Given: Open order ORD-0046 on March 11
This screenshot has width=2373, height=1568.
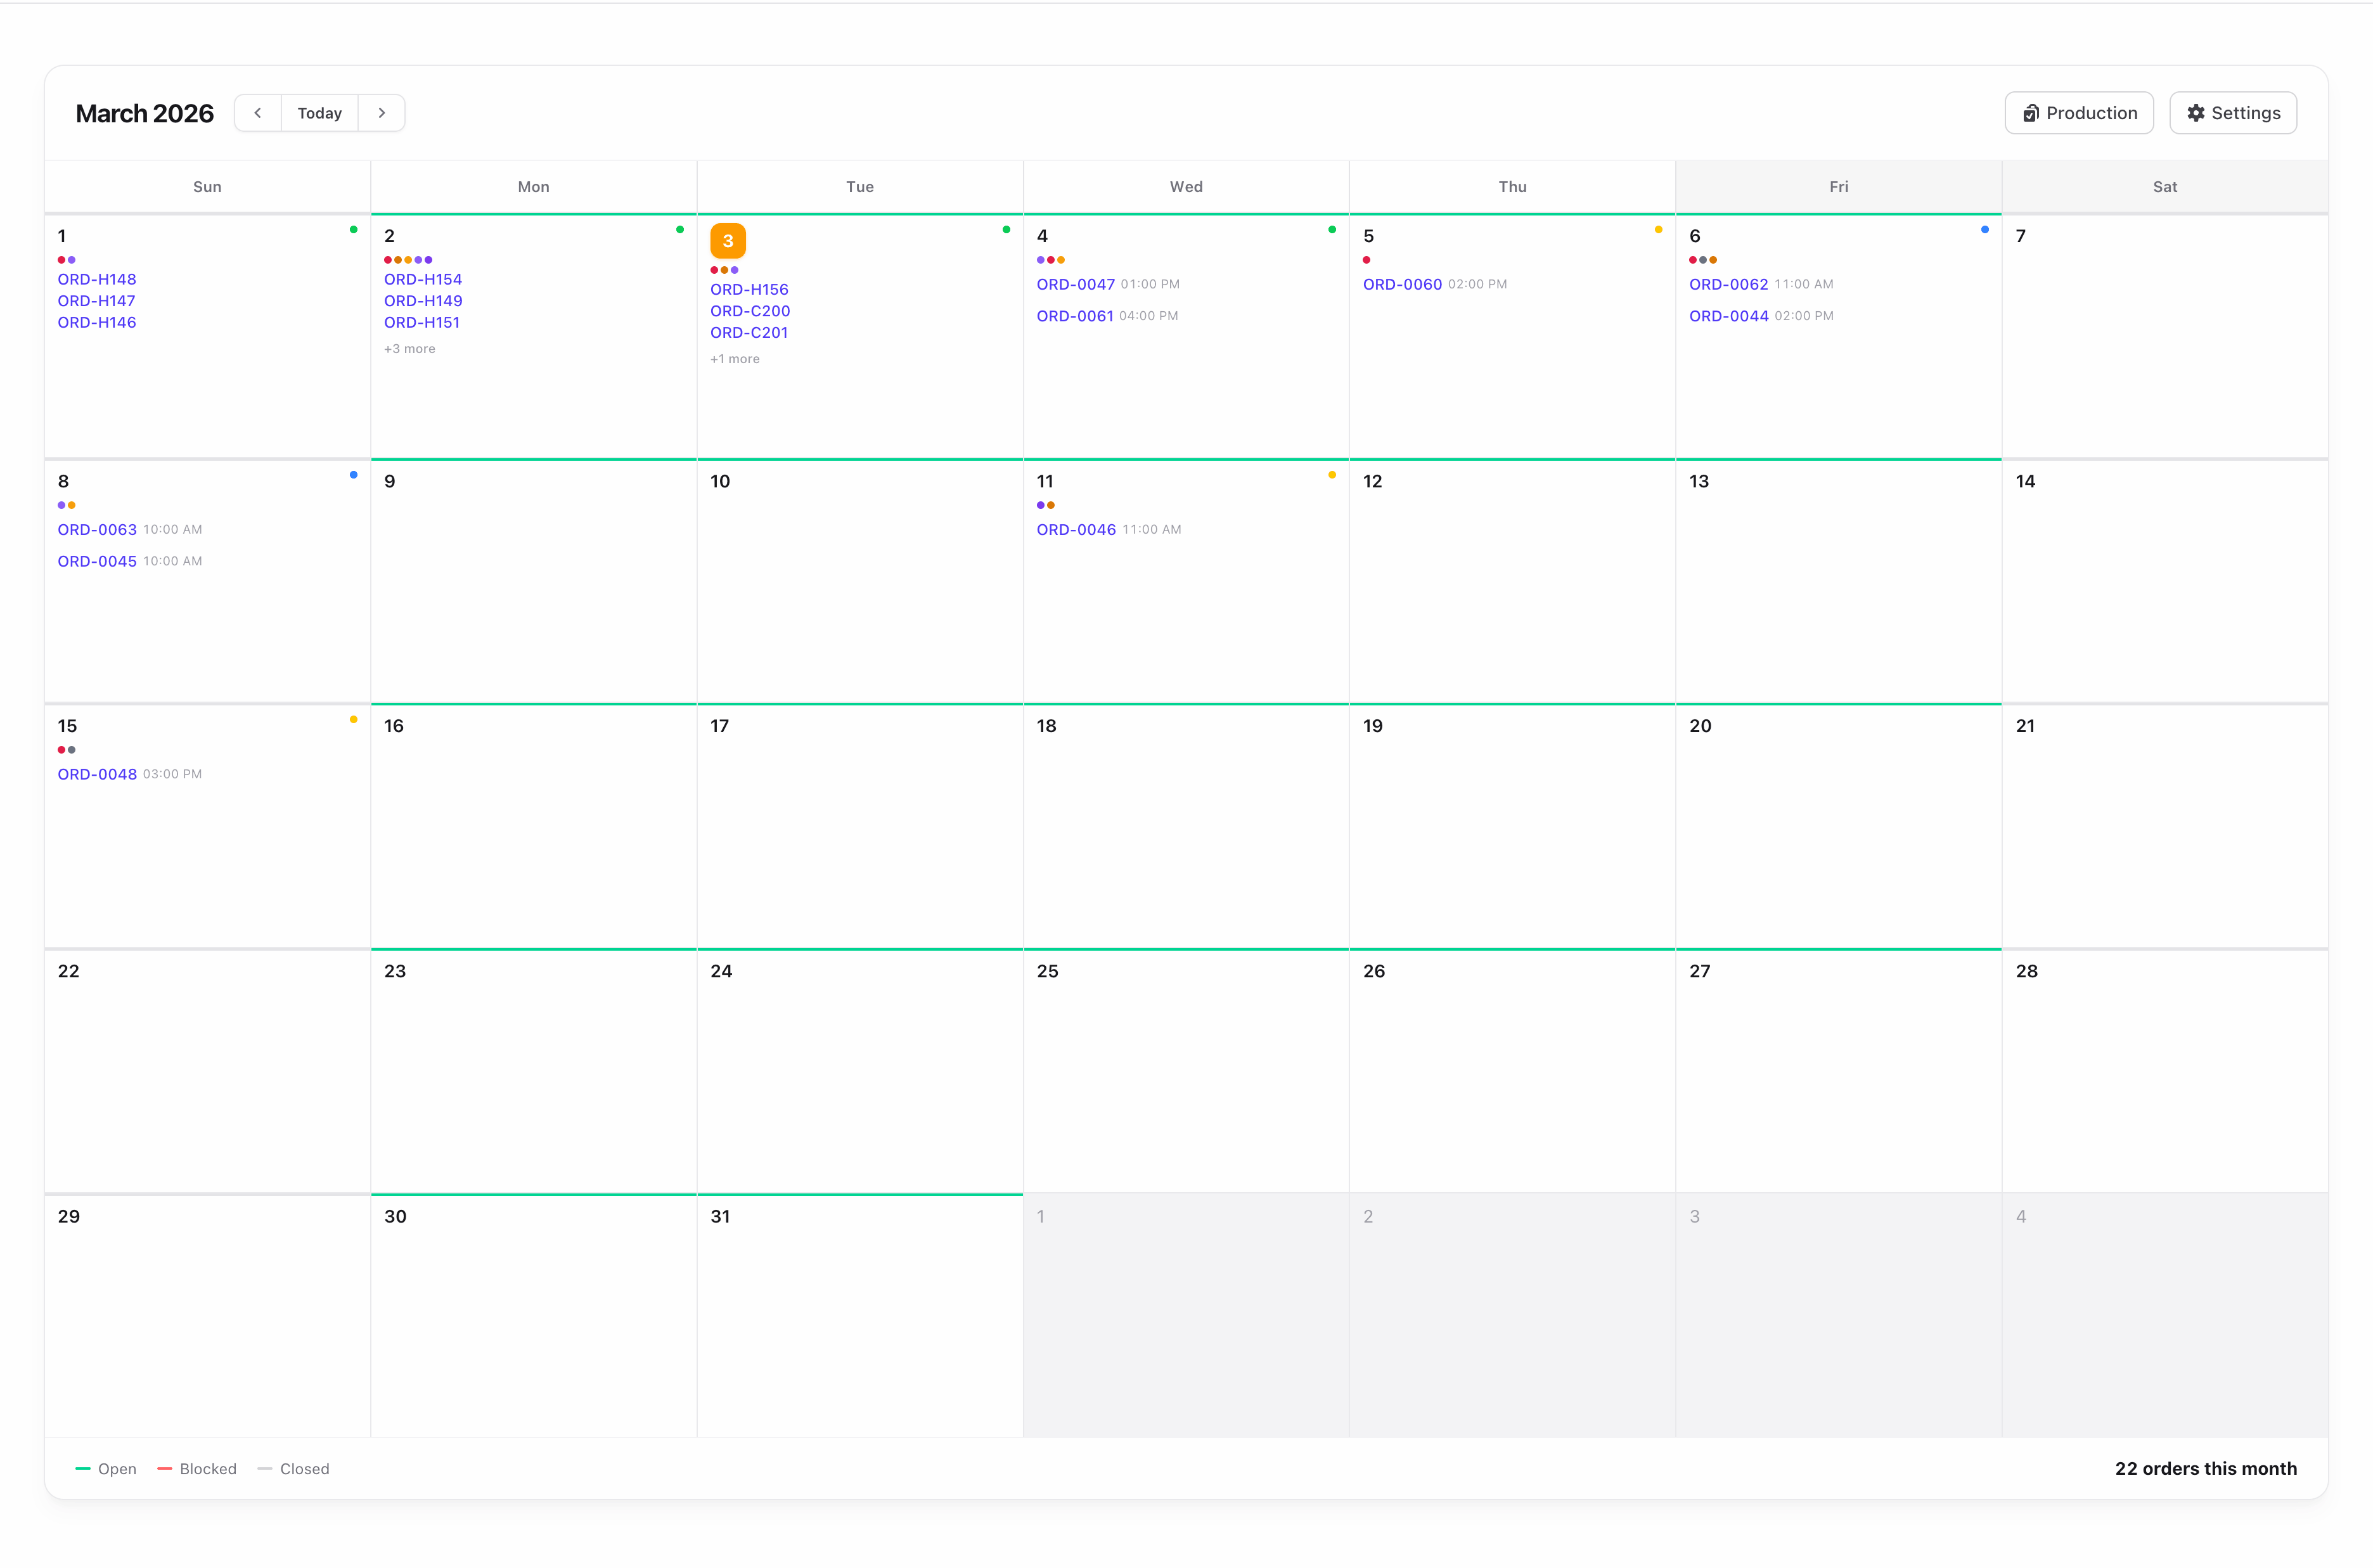Looking at the screenshot, I should pyautogui.click(x=1076, y=529).
